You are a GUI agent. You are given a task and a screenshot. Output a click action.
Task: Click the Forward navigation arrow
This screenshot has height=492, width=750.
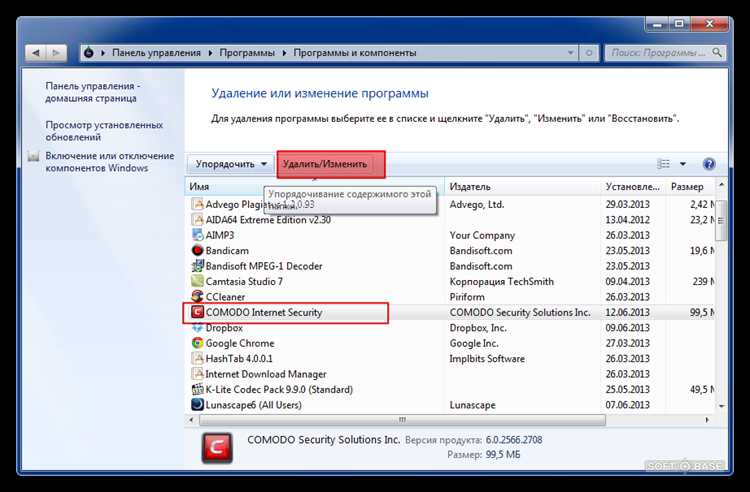(56, 53)
